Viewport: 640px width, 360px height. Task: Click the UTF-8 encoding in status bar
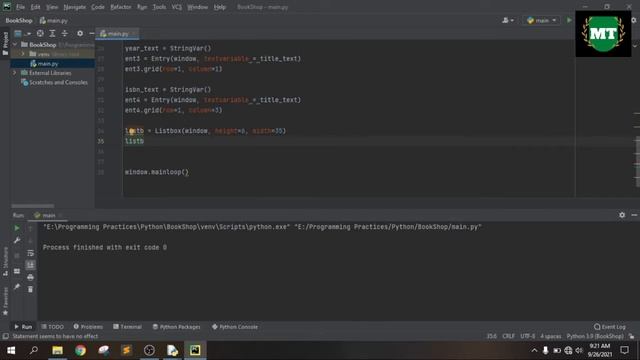click(x=527, y=336)
